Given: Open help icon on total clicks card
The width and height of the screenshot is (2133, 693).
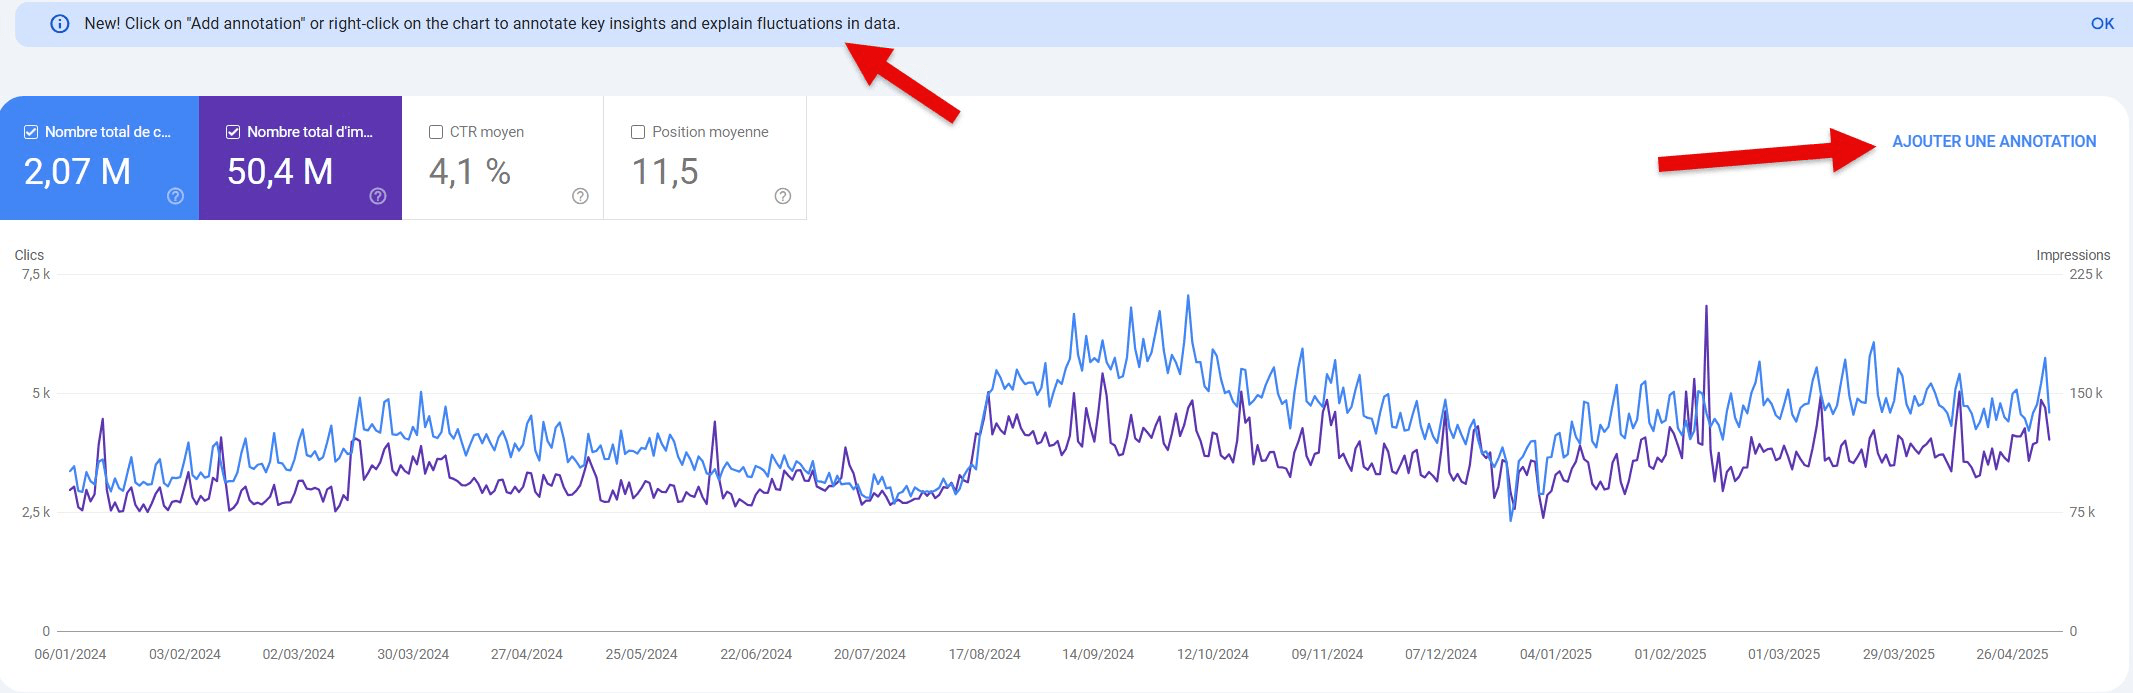Looking at the screenshot, I should (x=175, y=196).
